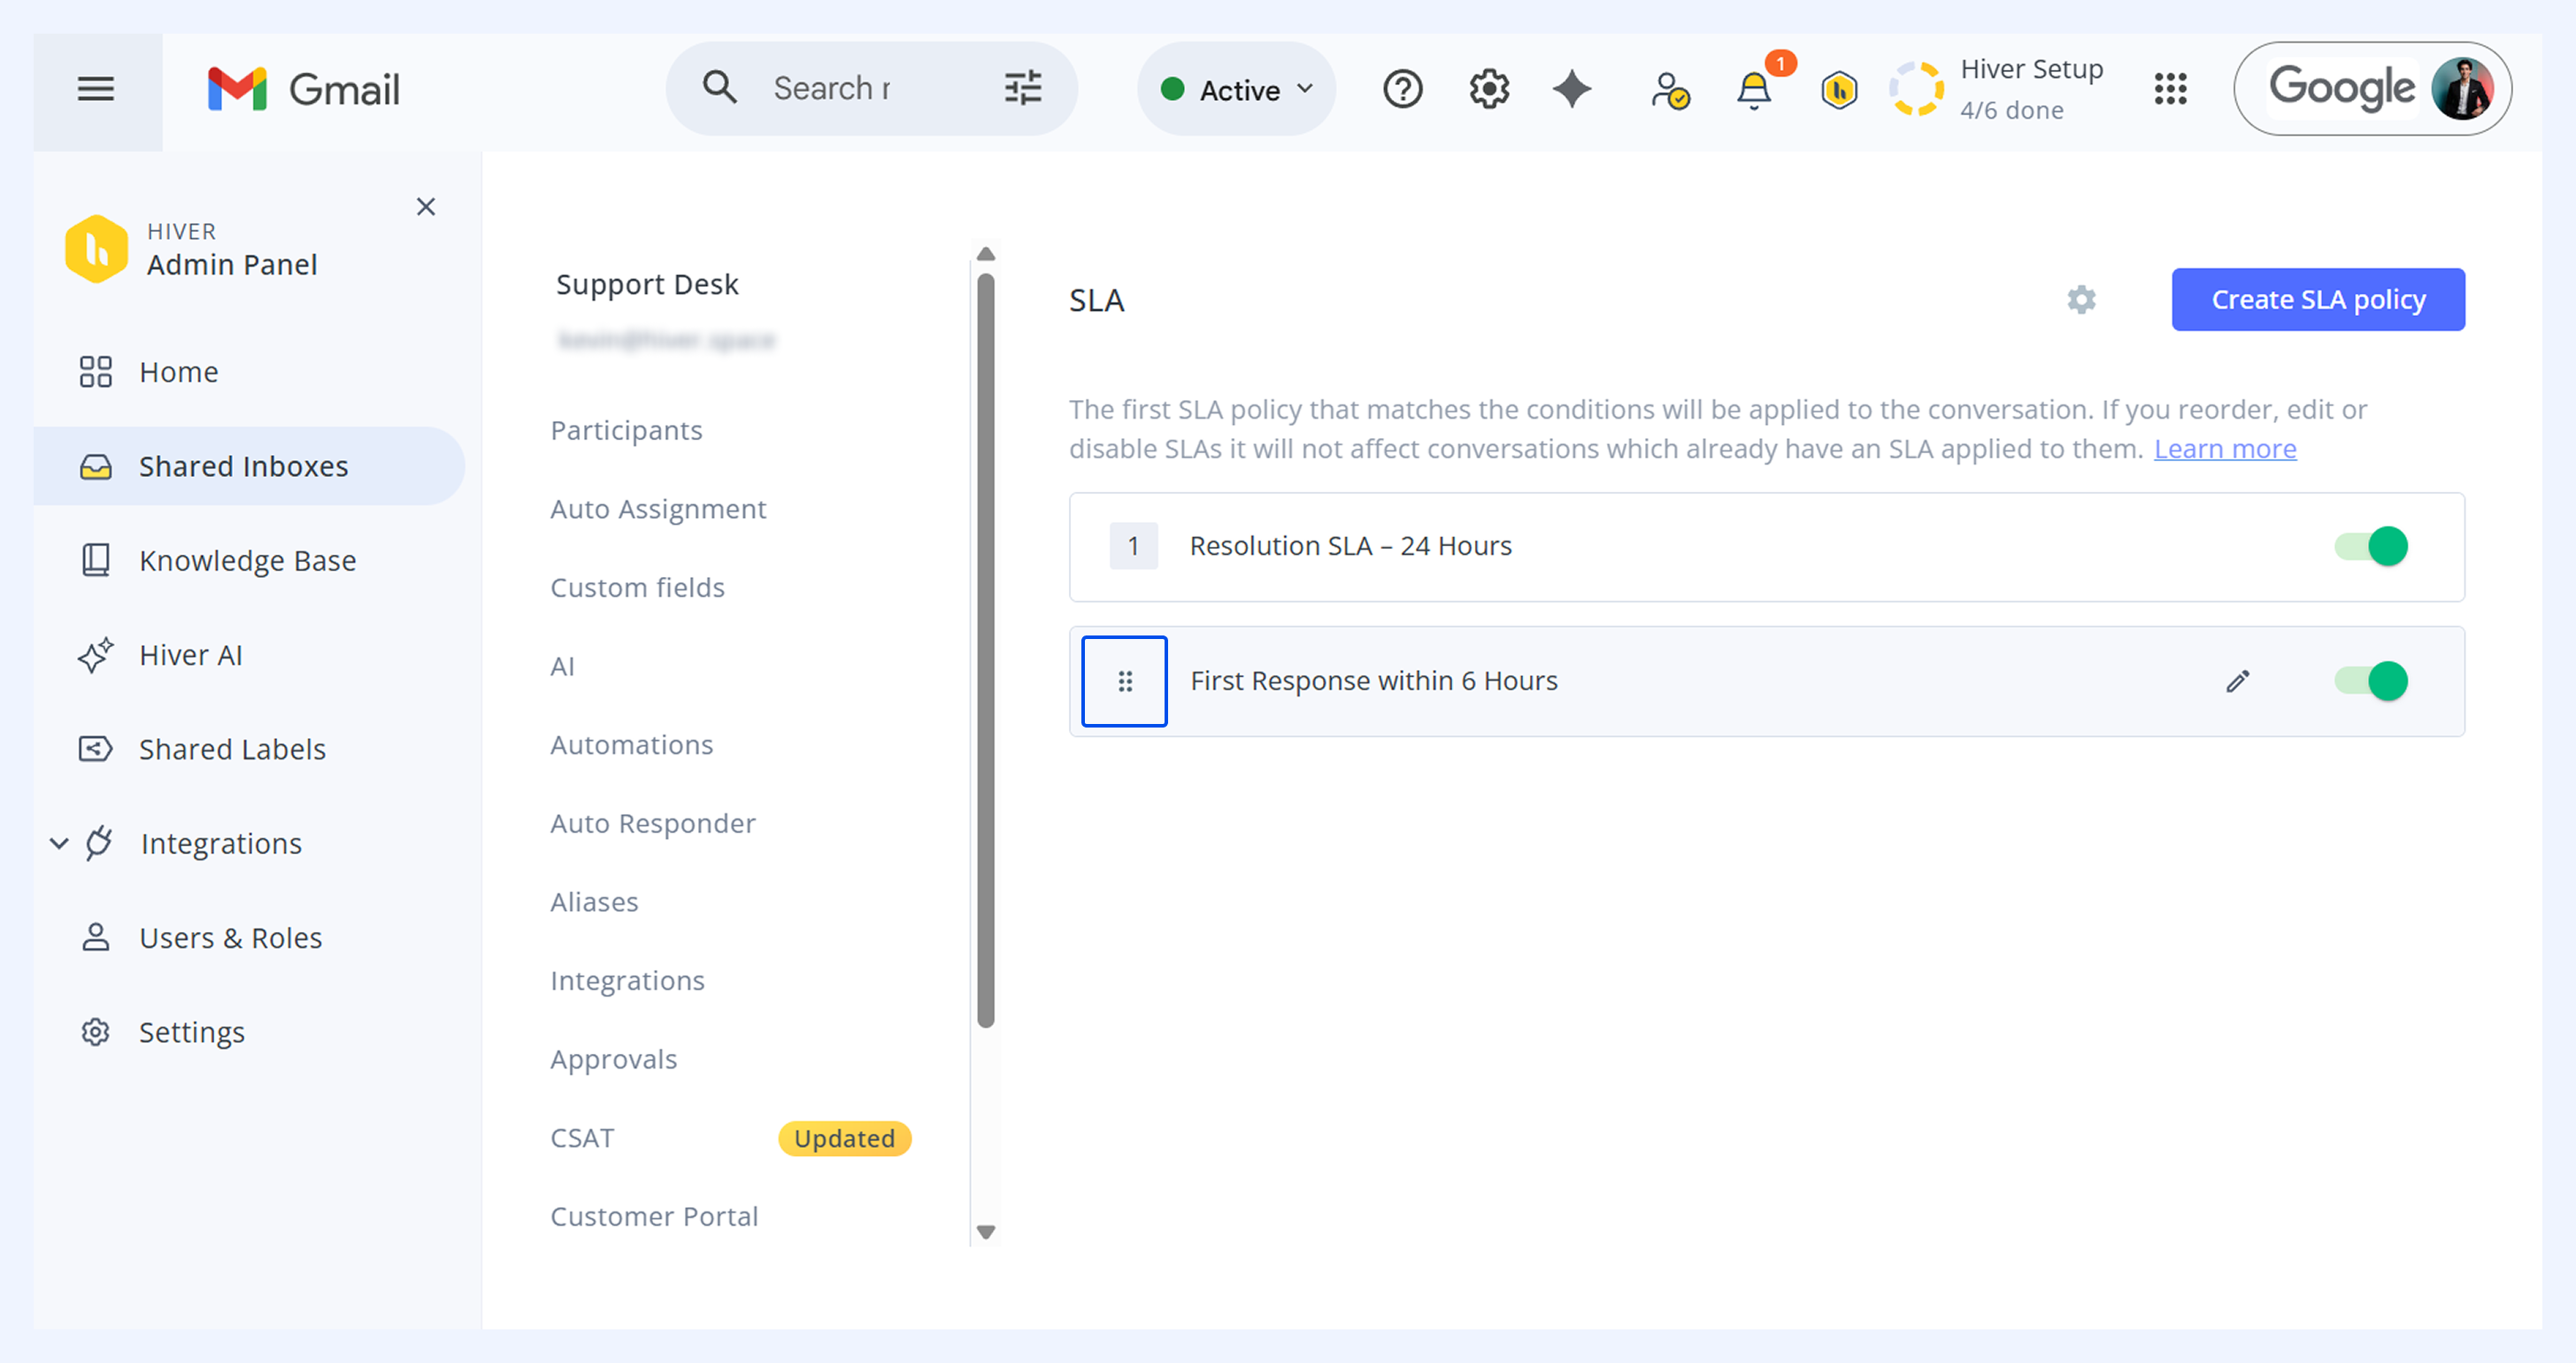
Task: Click the Hiver Setup 4/6 done text
Action: (2031, 89)
